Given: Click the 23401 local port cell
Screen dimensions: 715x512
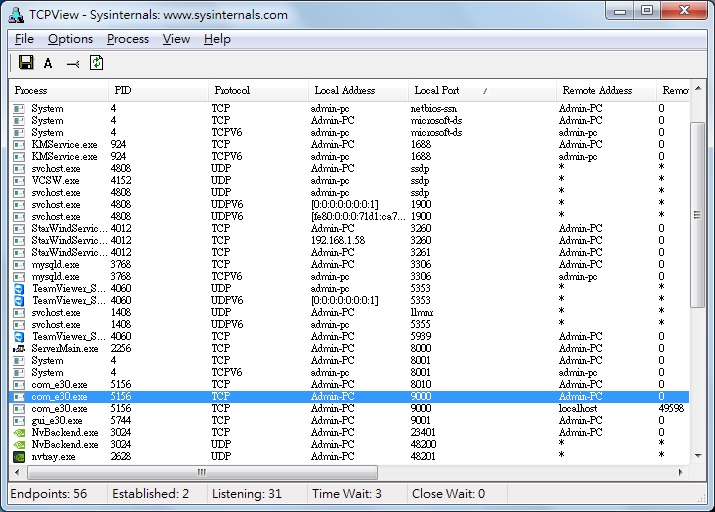Looking at the screenshot, I should coord(423,432).
